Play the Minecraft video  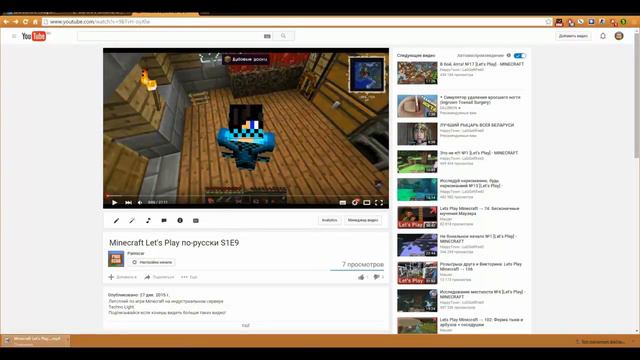pos(114,202)
